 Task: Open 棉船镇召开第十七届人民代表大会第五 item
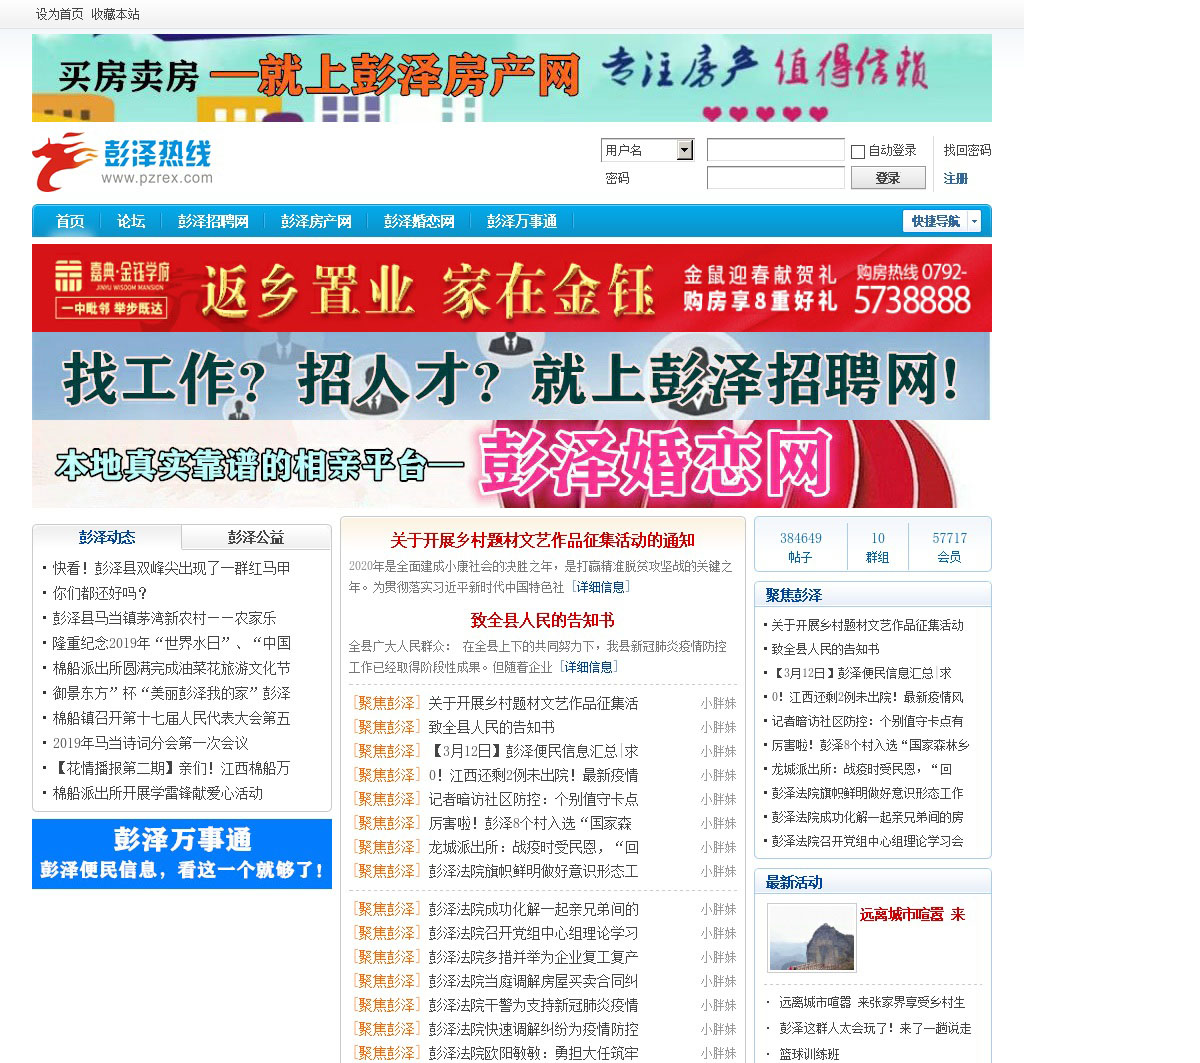point(172,718)
